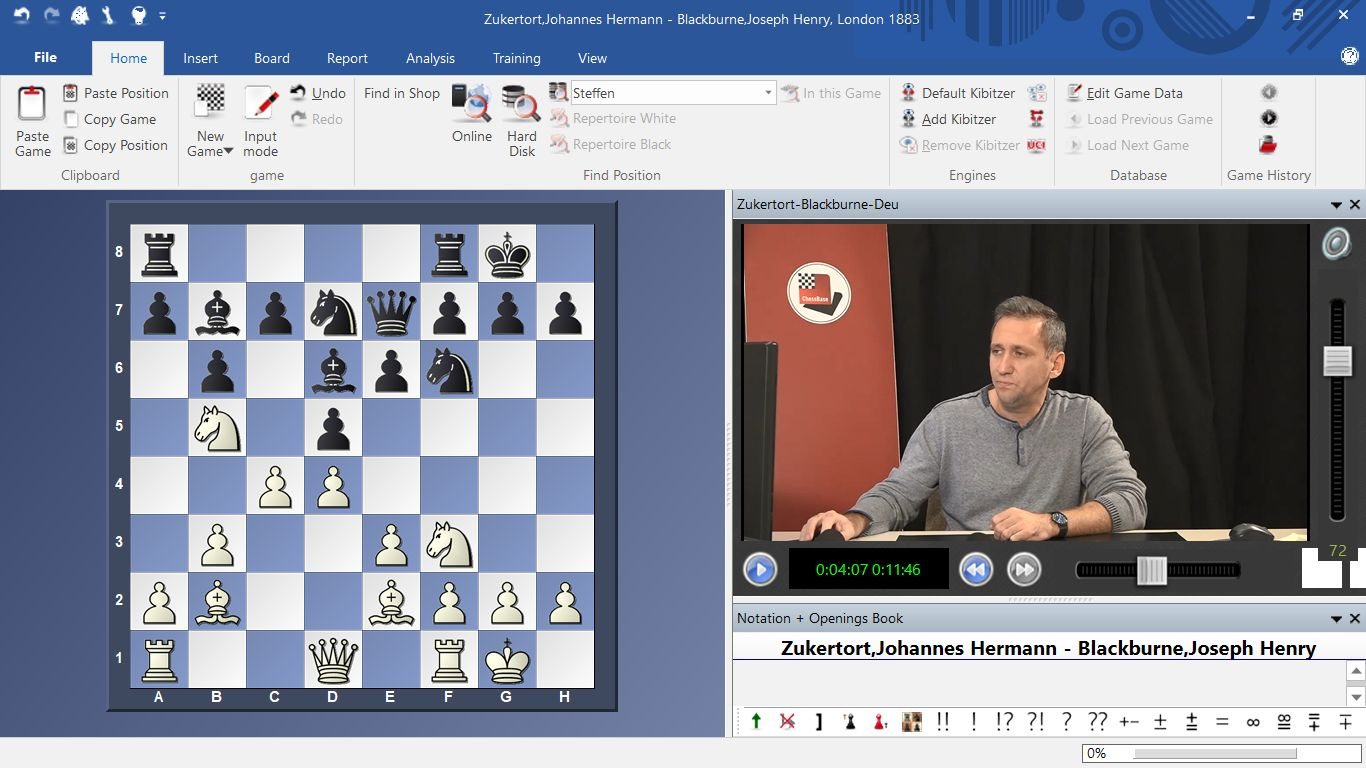Click Add Kibitzer engine icon
The height and width of the screenshot is (768, 1366).
[x=908, y=119]
